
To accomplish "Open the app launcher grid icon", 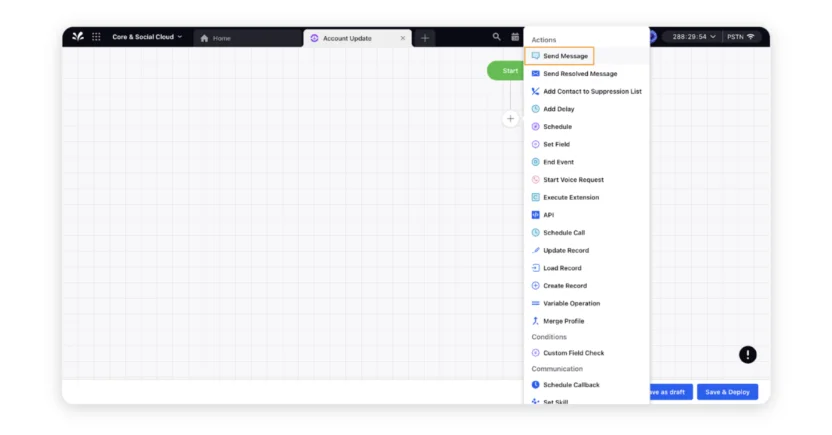I will [x=96, y=37].
